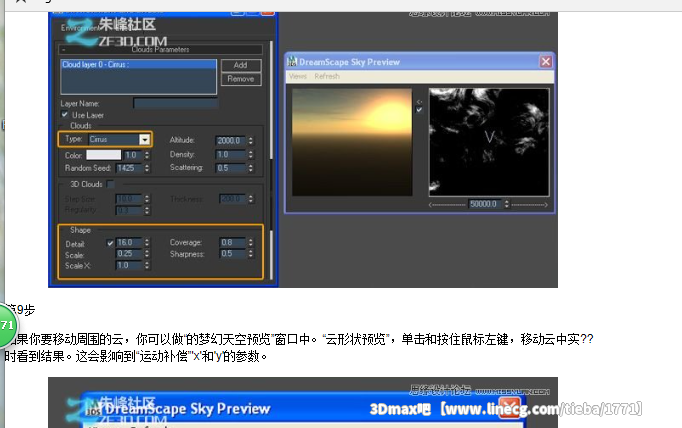
Task: Adjust the Sharpness spinner arrows
Action: click(x=251, y=254)
